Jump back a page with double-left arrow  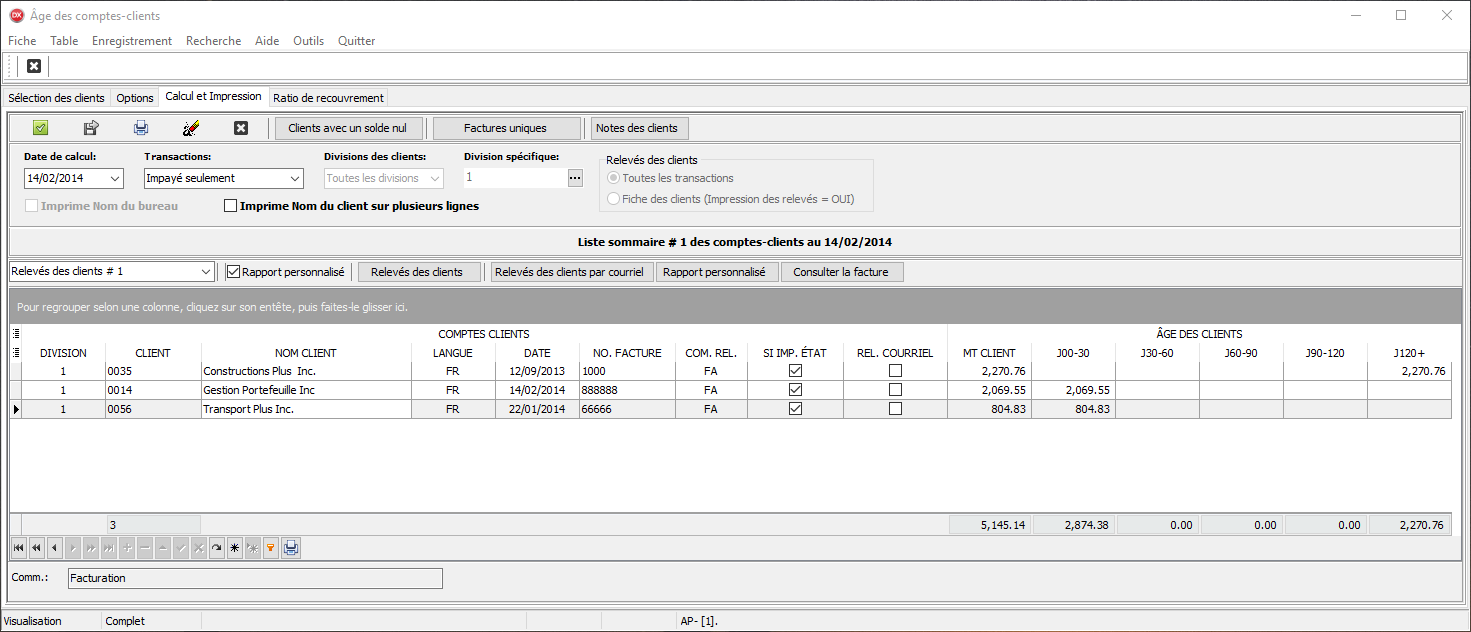tap(37, 548)
